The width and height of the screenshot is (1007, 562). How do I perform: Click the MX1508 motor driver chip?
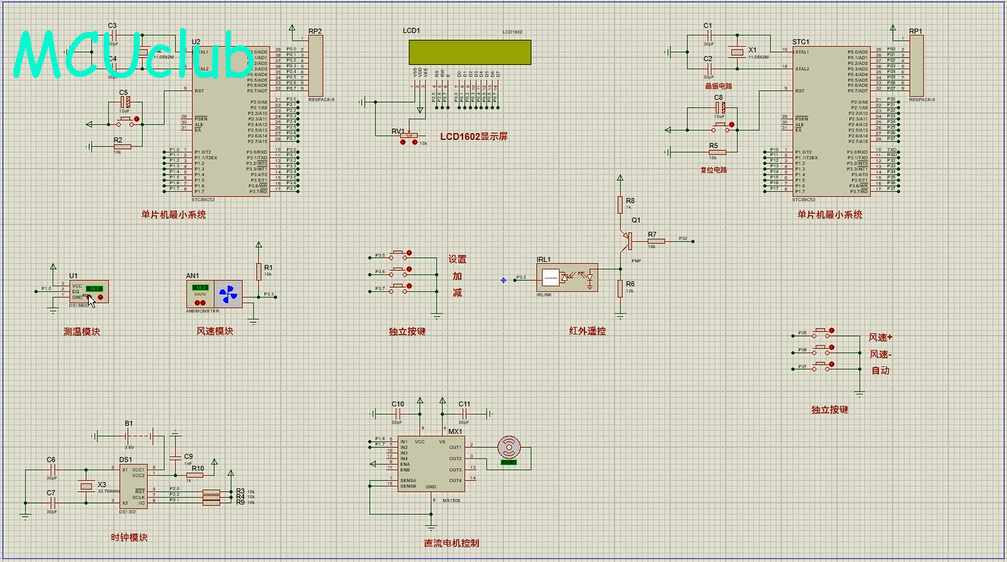click(431, 465)
